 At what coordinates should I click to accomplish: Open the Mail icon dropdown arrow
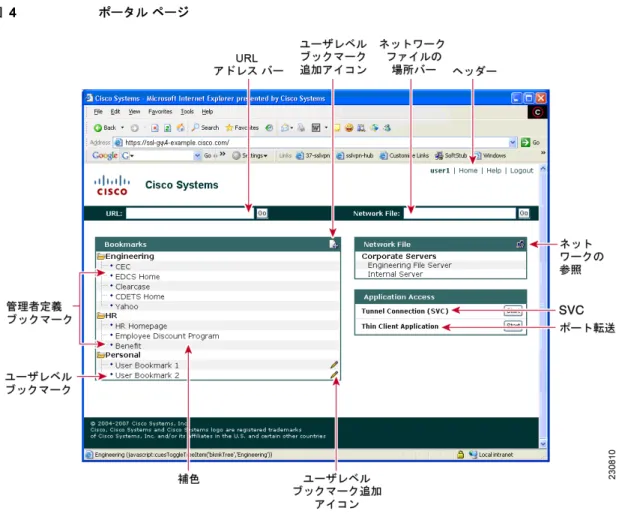tap(292, 127)
